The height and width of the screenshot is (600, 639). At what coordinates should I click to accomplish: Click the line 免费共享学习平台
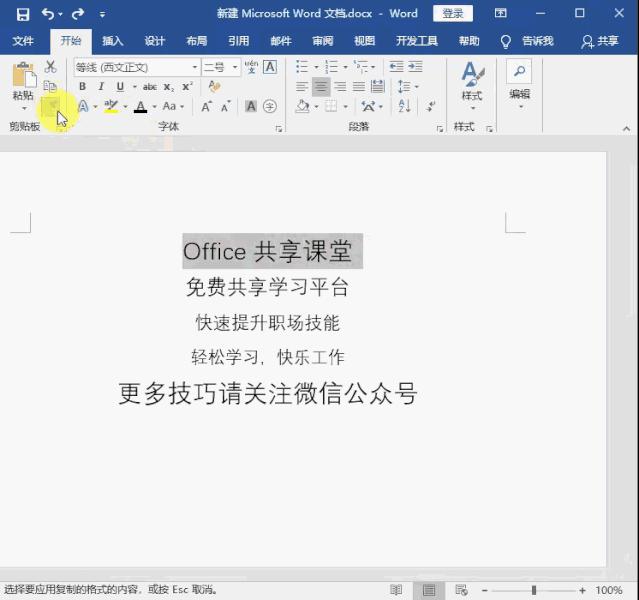point(267,287)
